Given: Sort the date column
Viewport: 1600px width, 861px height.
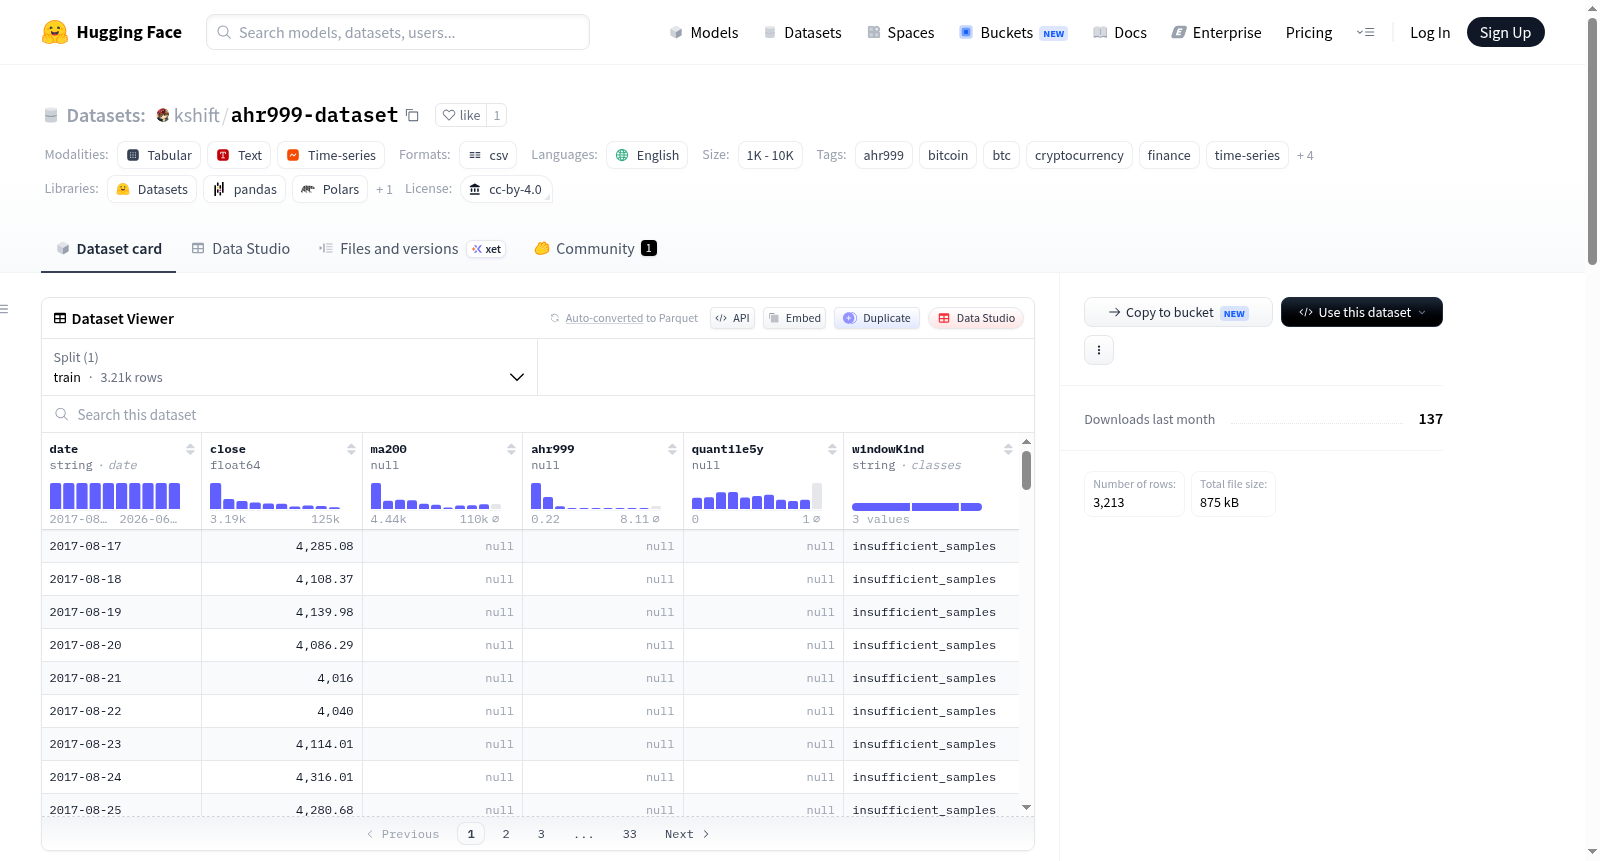Looking at the screenshot, I should [190, 450].
